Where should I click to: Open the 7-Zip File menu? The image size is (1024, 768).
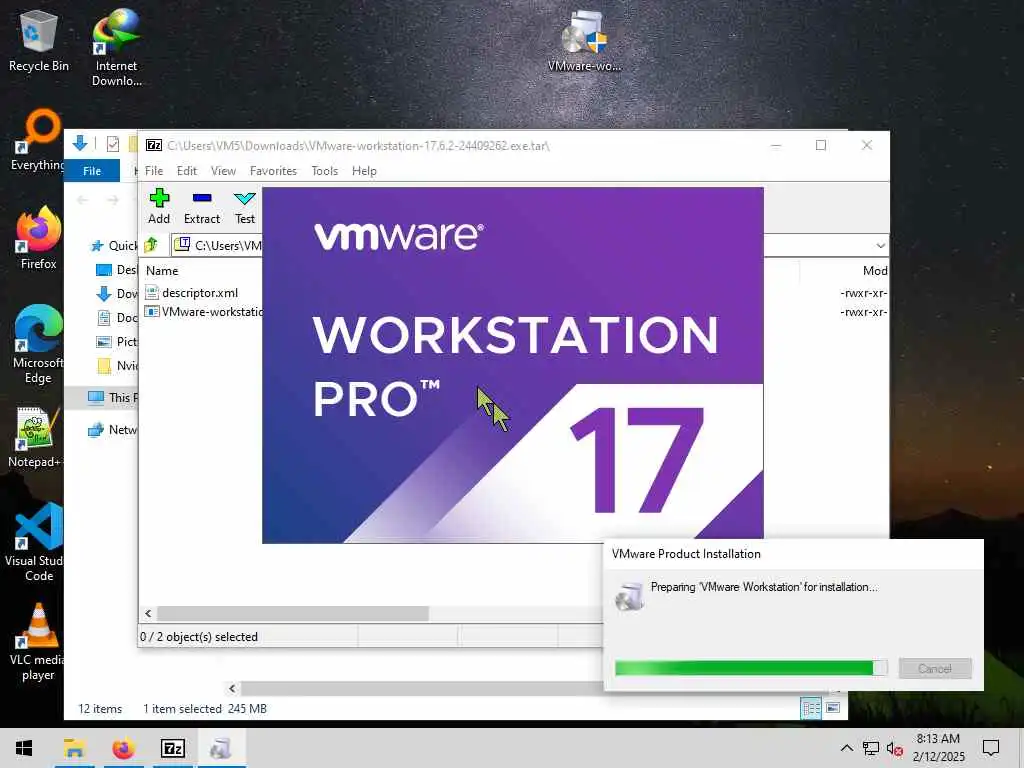(154, 170)
